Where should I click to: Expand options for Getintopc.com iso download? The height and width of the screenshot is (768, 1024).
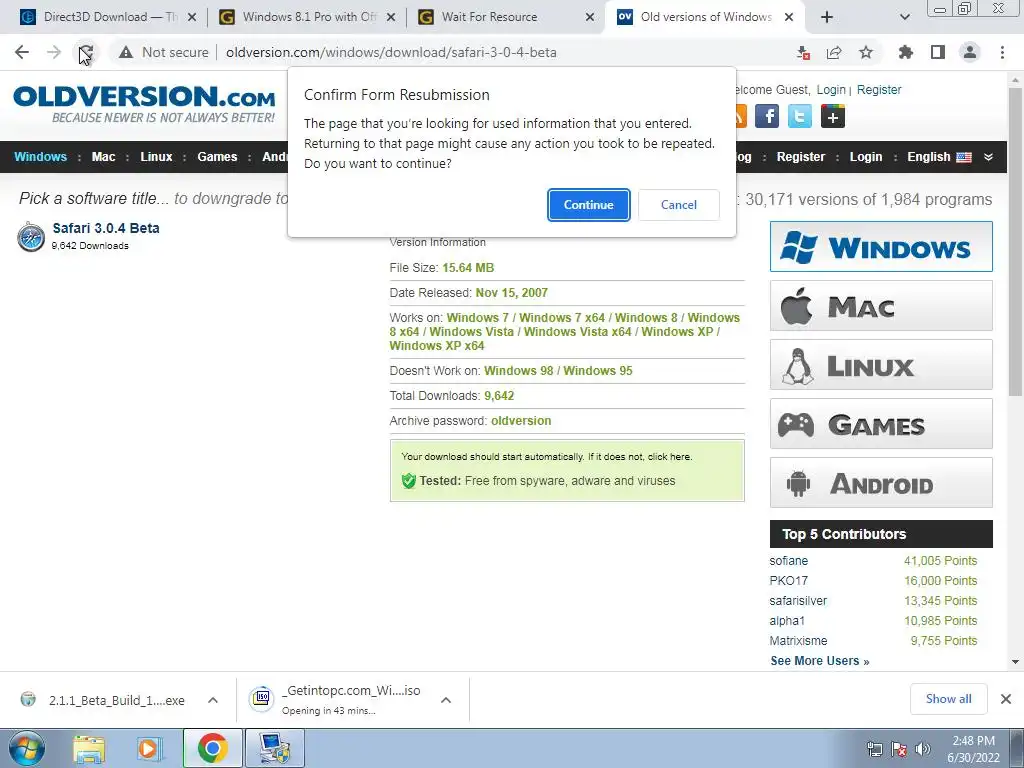[x=446, y=700]
